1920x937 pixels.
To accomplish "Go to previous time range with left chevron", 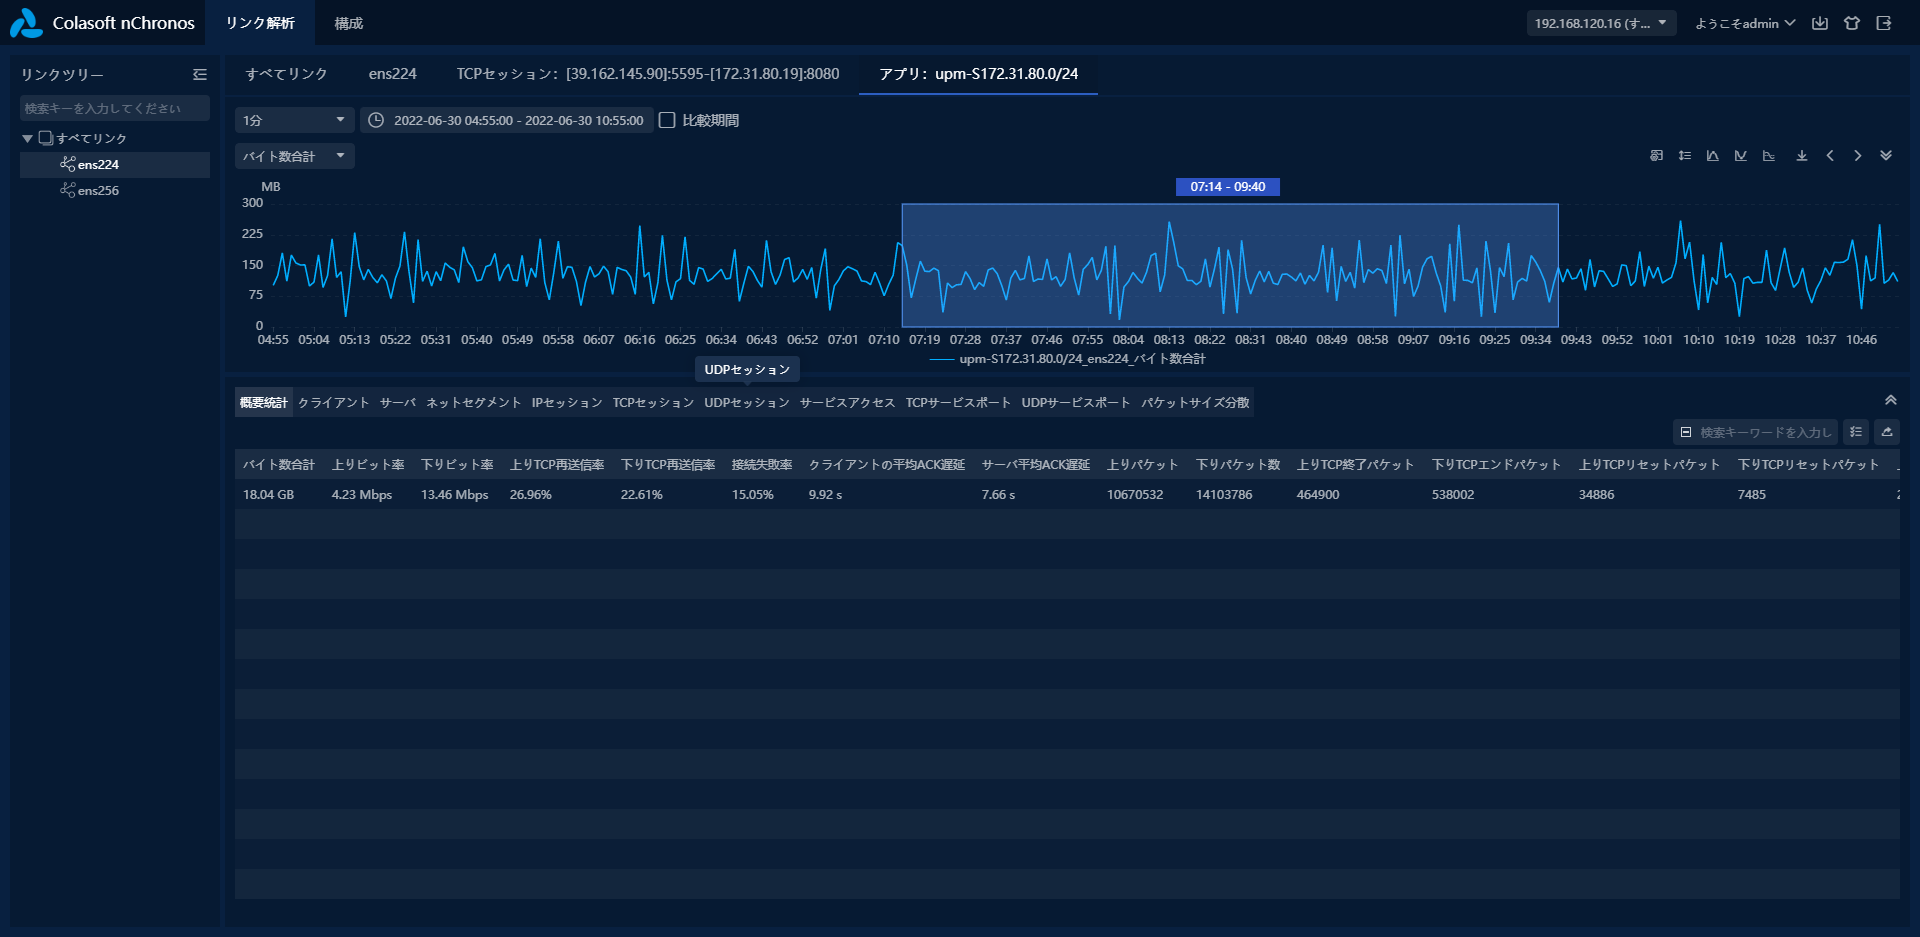I will click(x=1830, y=156).
